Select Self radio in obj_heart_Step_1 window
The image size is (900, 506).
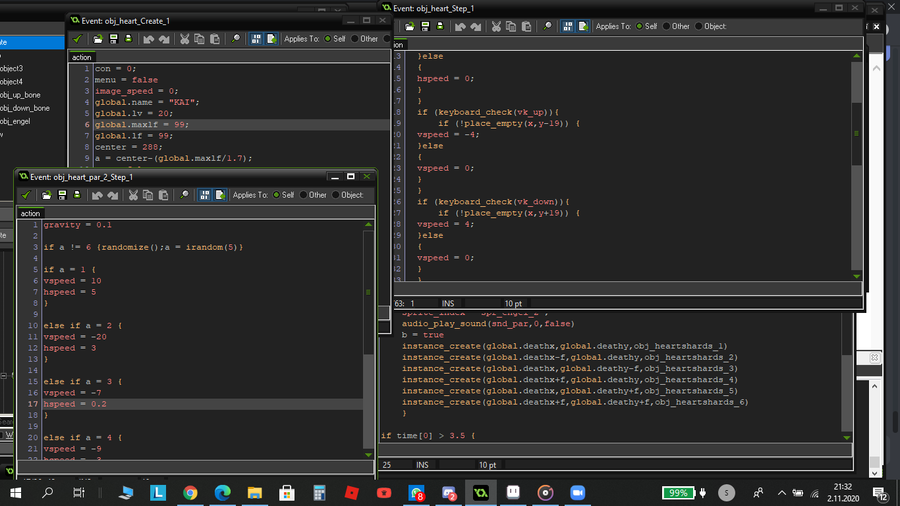point(639,26)
